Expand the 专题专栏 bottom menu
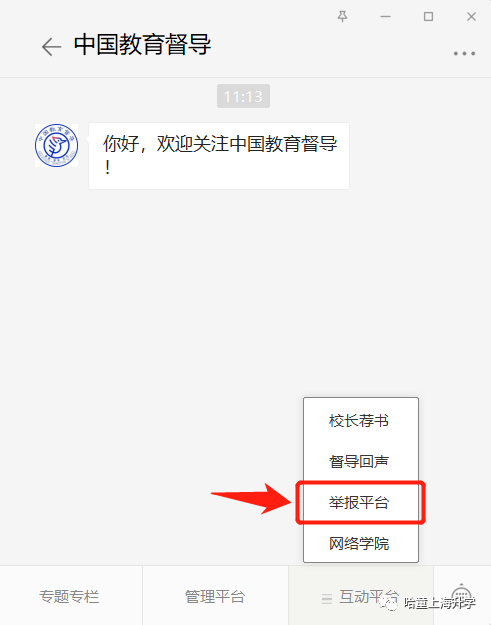The width and height of the screenshot is (491, 625). 71,596
